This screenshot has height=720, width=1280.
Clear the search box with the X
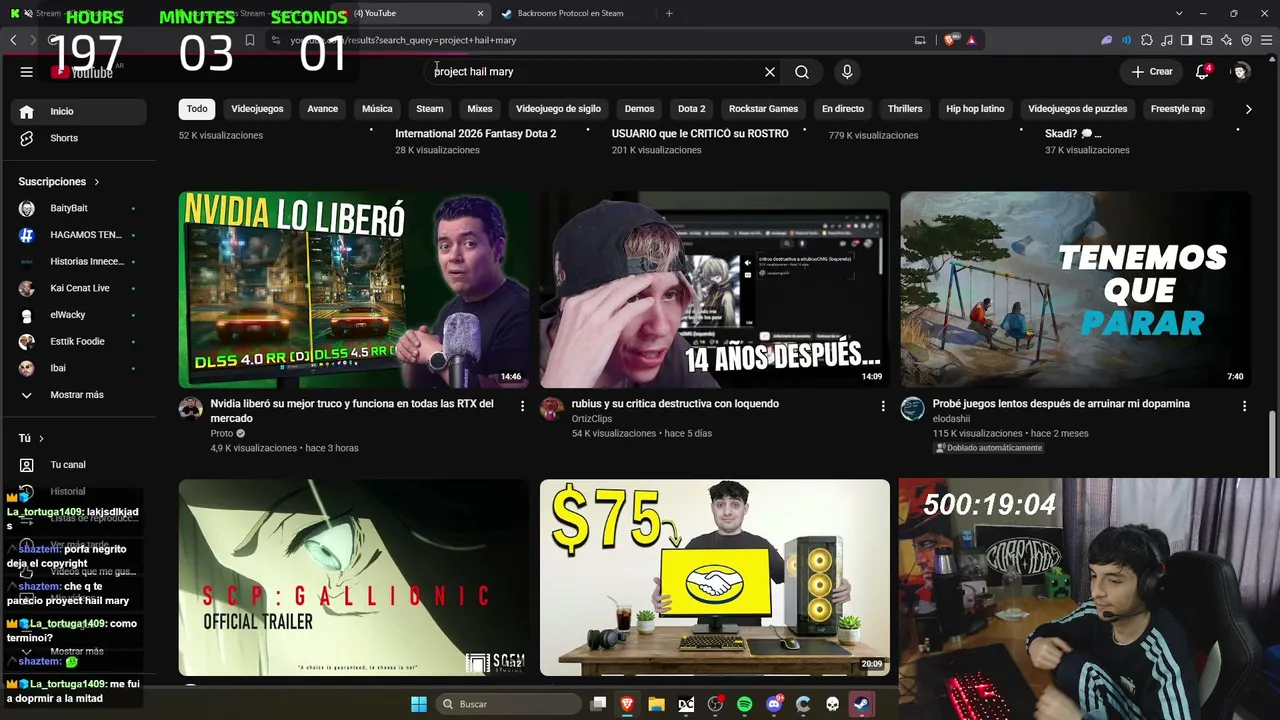(x=770, y=72)
